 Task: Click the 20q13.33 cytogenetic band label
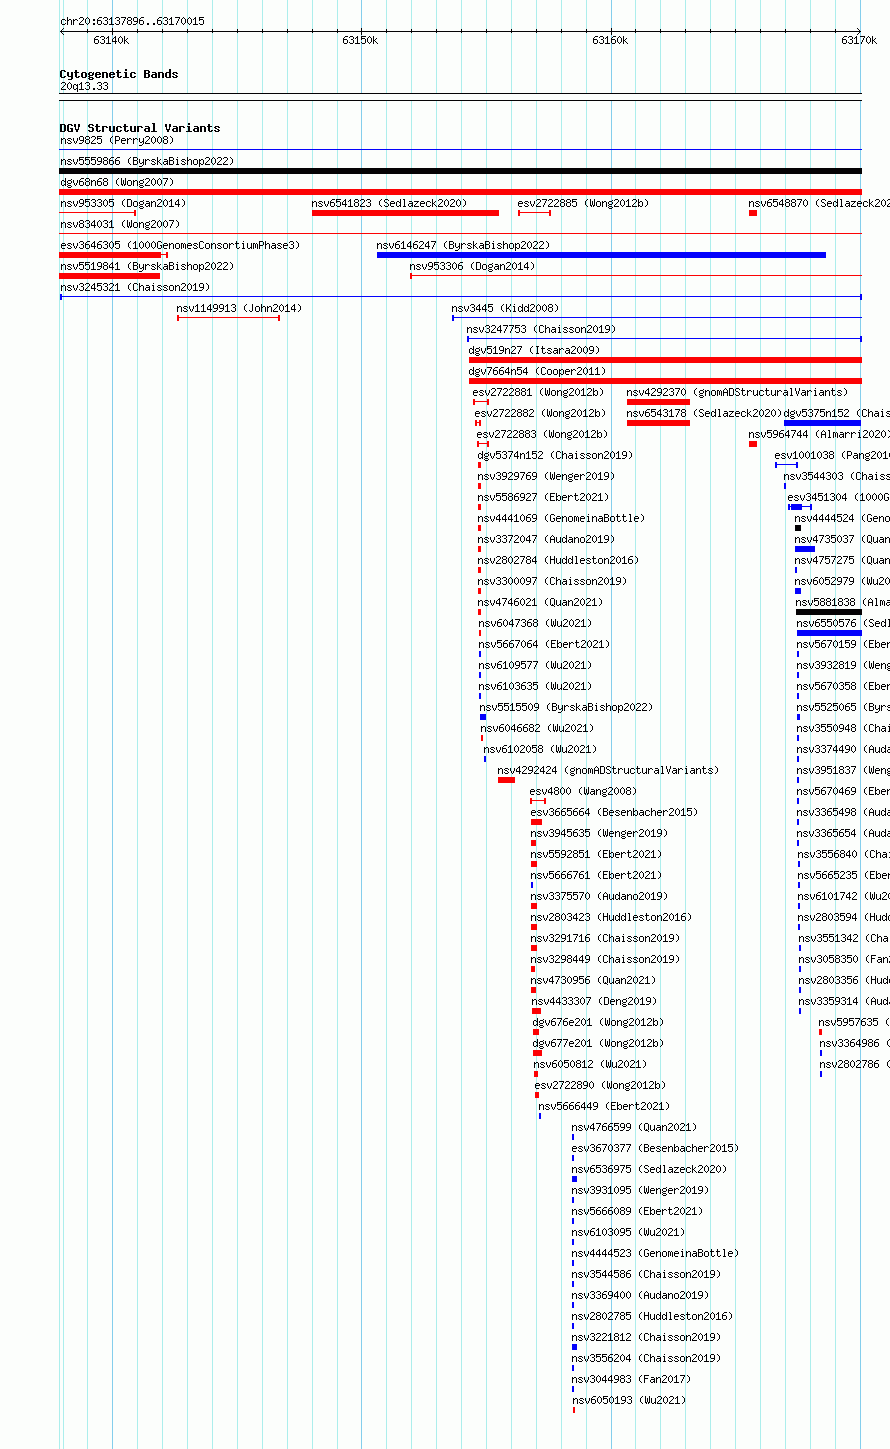[84, 87]
